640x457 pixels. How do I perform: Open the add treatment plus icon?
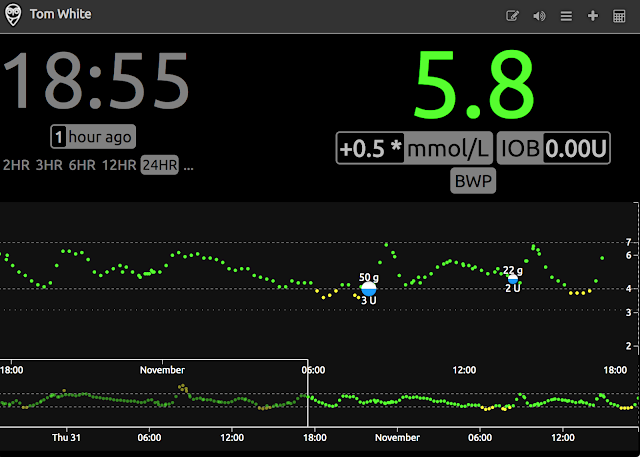coord(593,16)
